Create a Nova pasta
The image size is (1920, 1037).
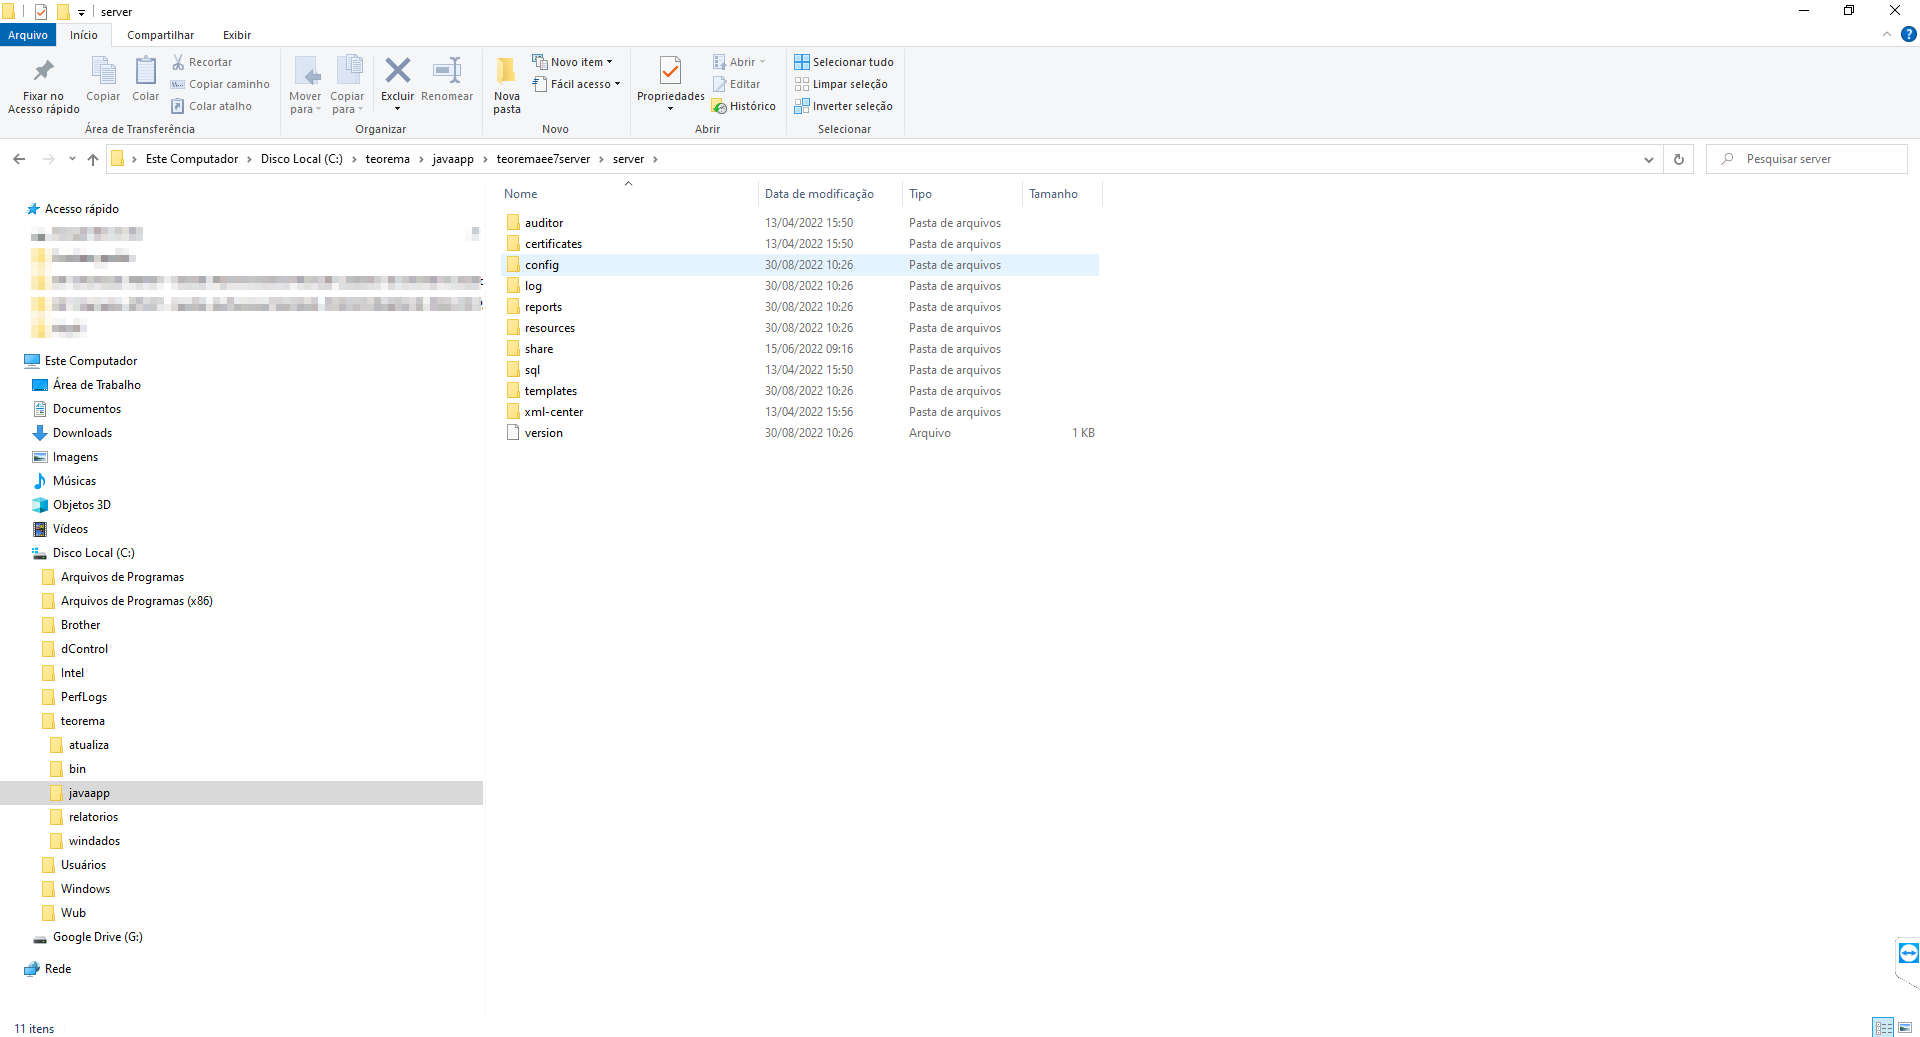pyautogui.click(x=507, y=85)
